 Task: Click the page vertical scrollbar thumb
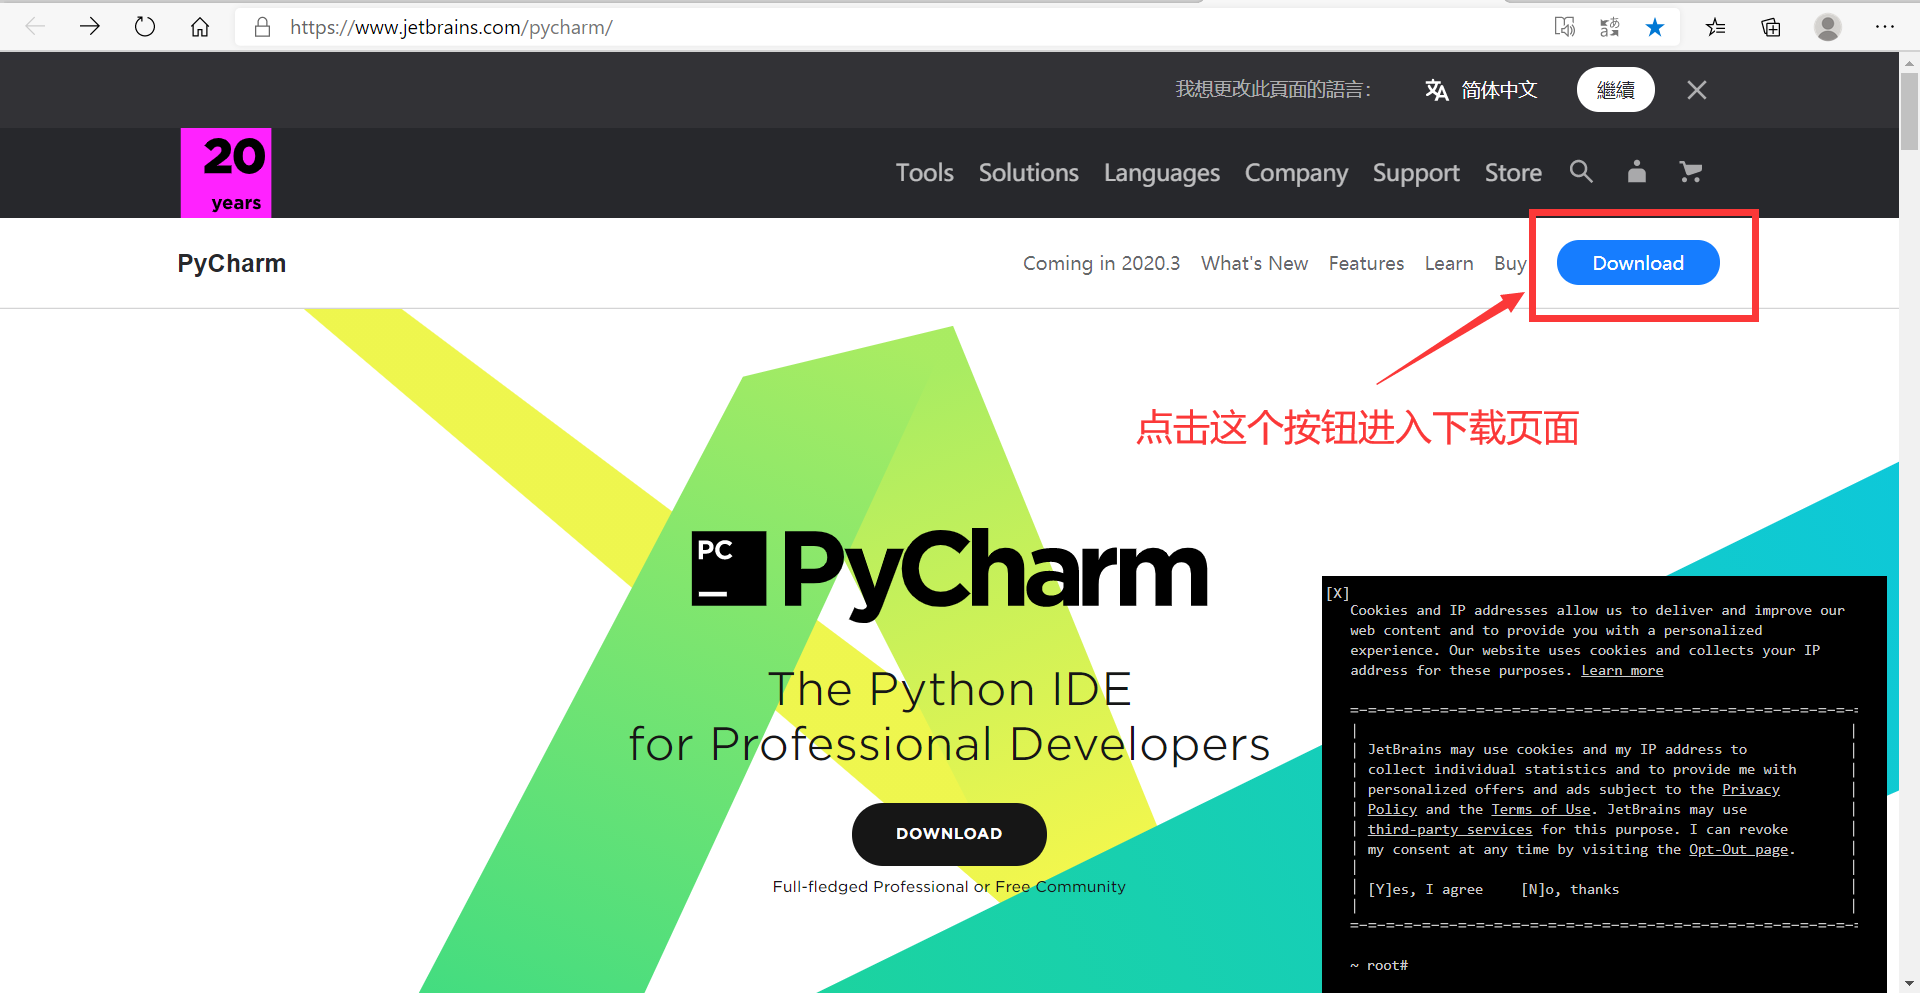(x=1909, y=110)
